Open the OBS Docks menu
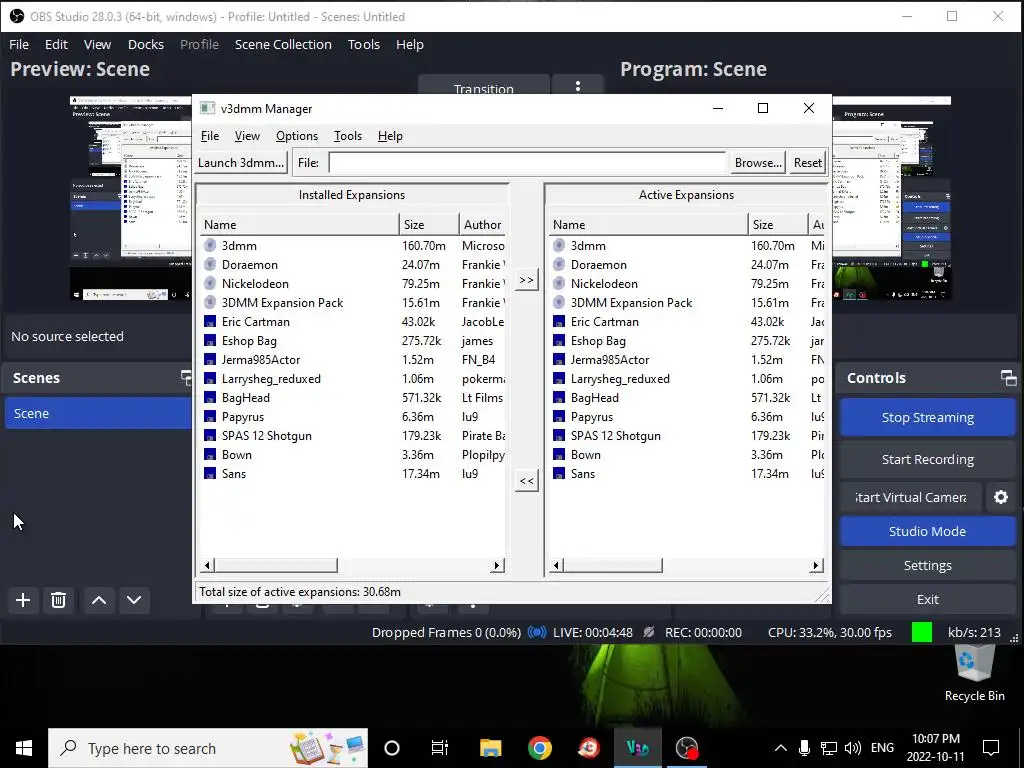The height and width of the screenshot is (768, 1024). [146, 44]
